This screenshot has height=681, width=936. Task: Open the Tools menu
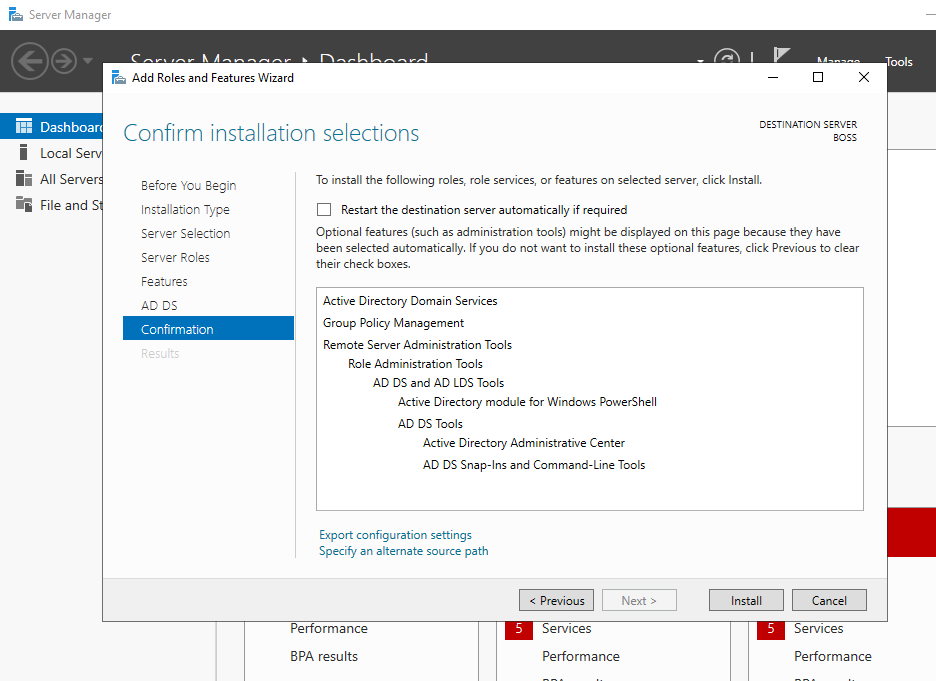[898, 62]
